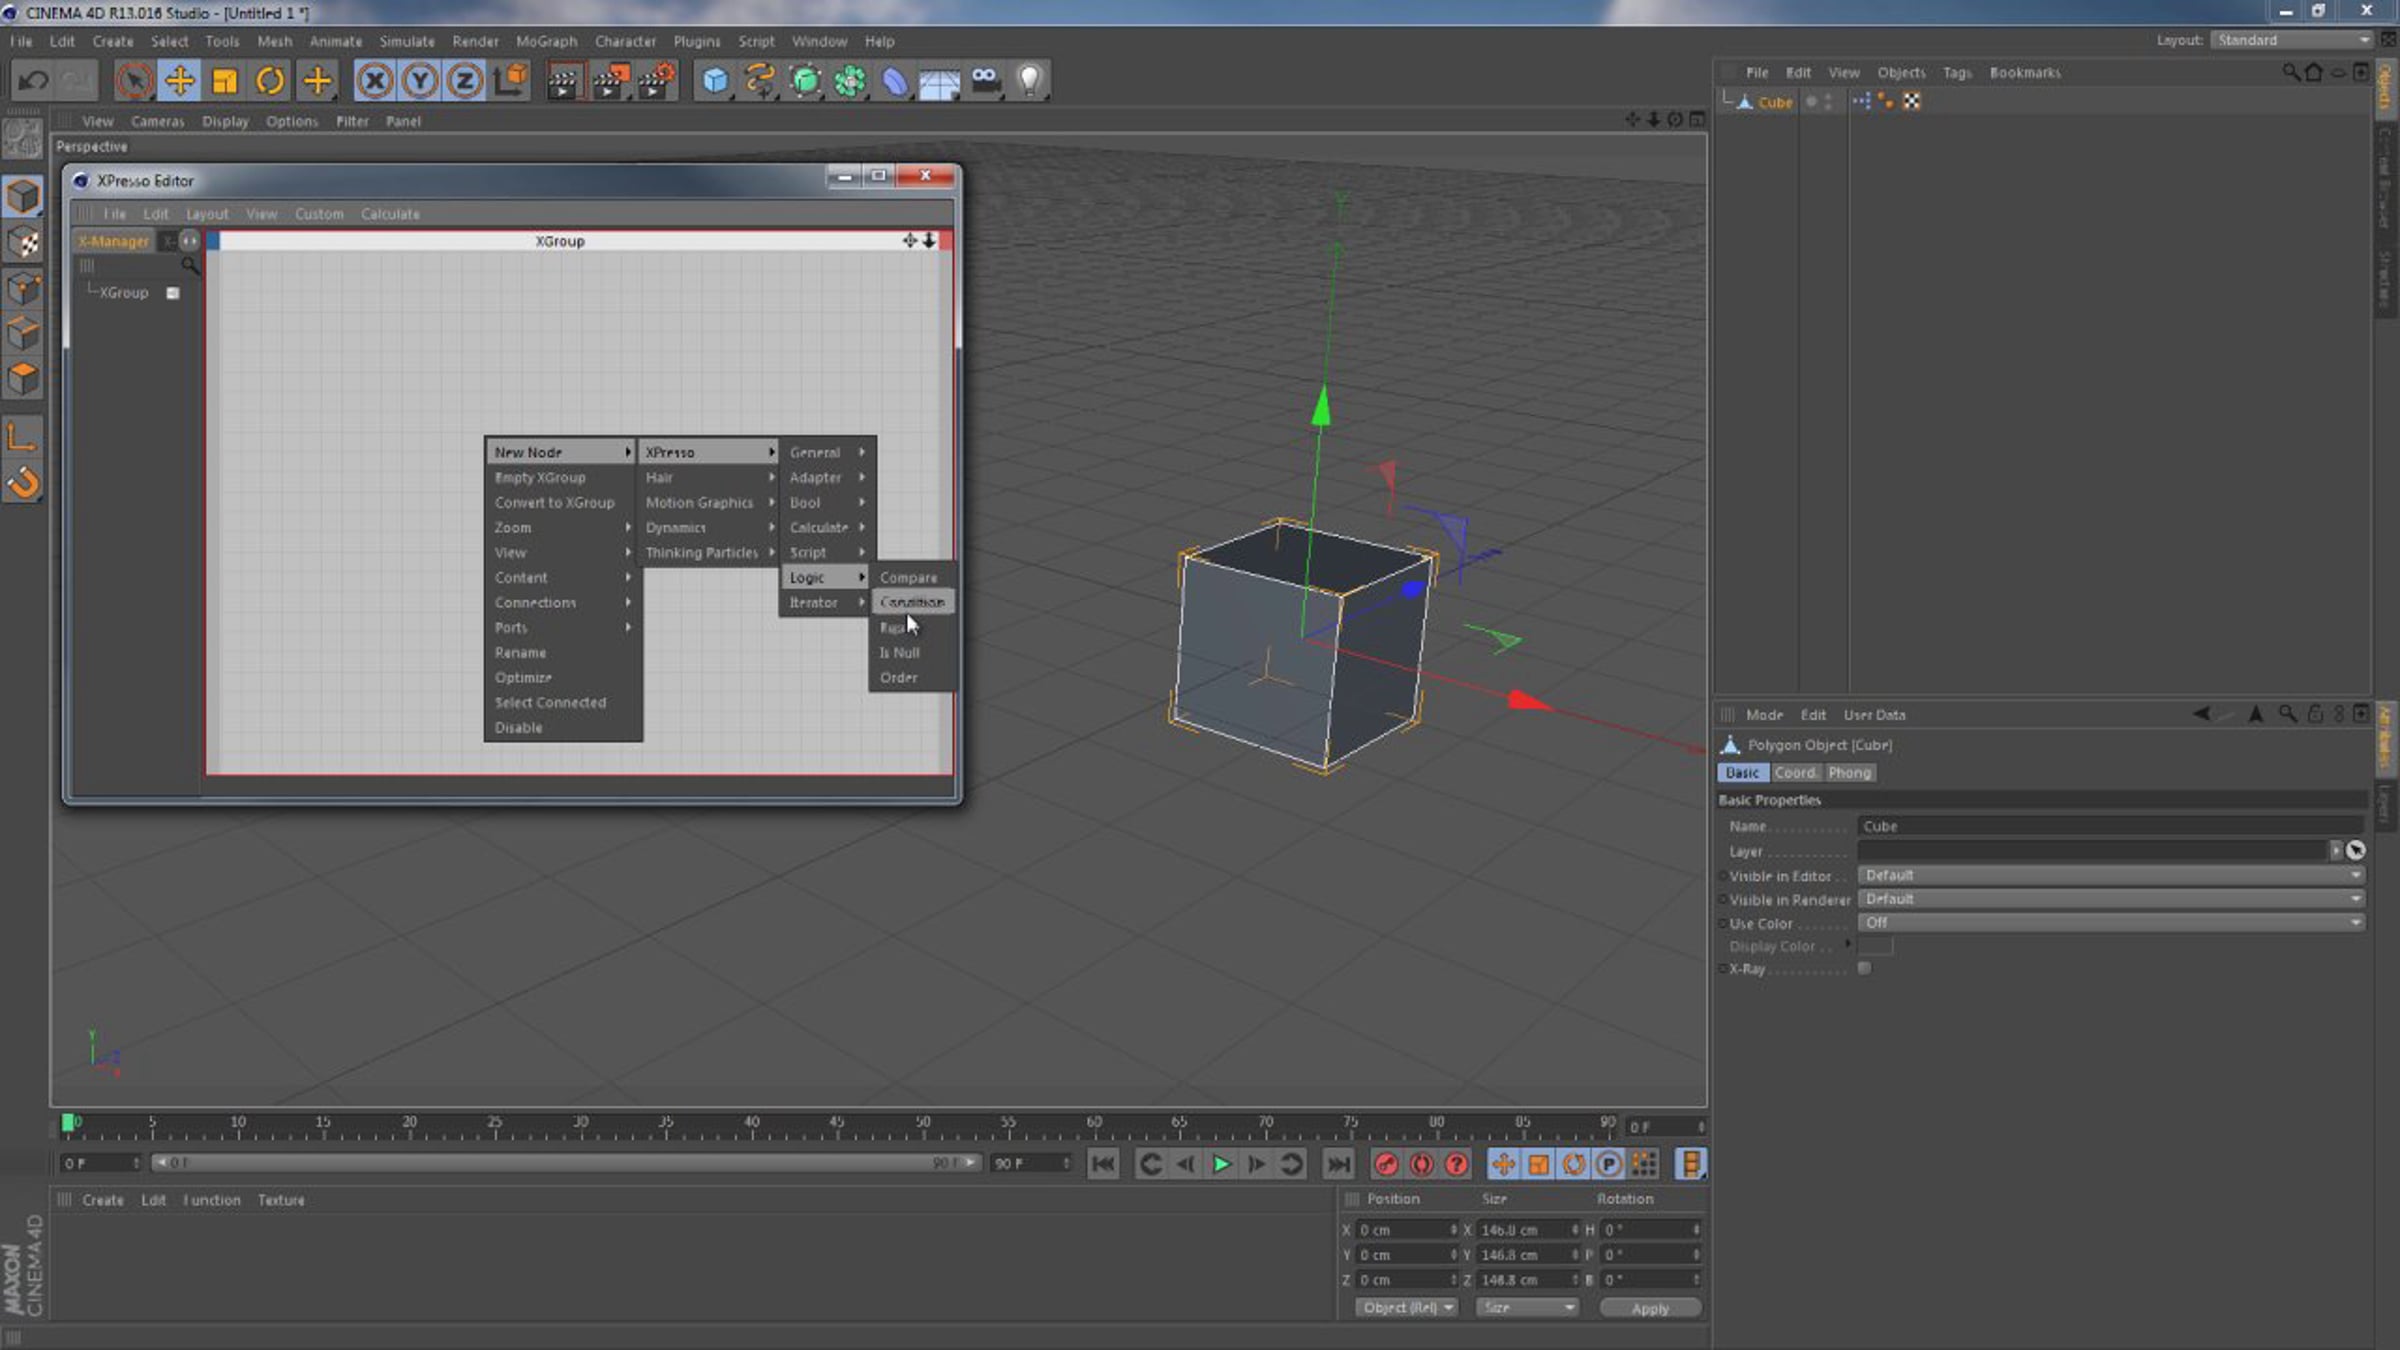Viewport: 2400px width, 1350px height.
Task: Go to start of timeline
Action: pos(1103,1164)
